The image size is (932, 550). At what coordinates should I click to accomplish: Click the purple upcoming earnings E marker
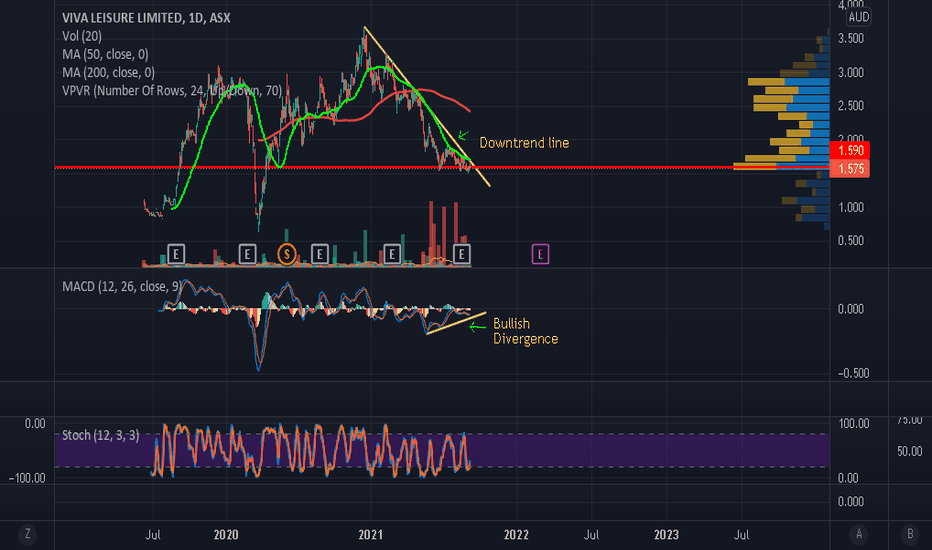pyautogui.click(x=540, y=254)
